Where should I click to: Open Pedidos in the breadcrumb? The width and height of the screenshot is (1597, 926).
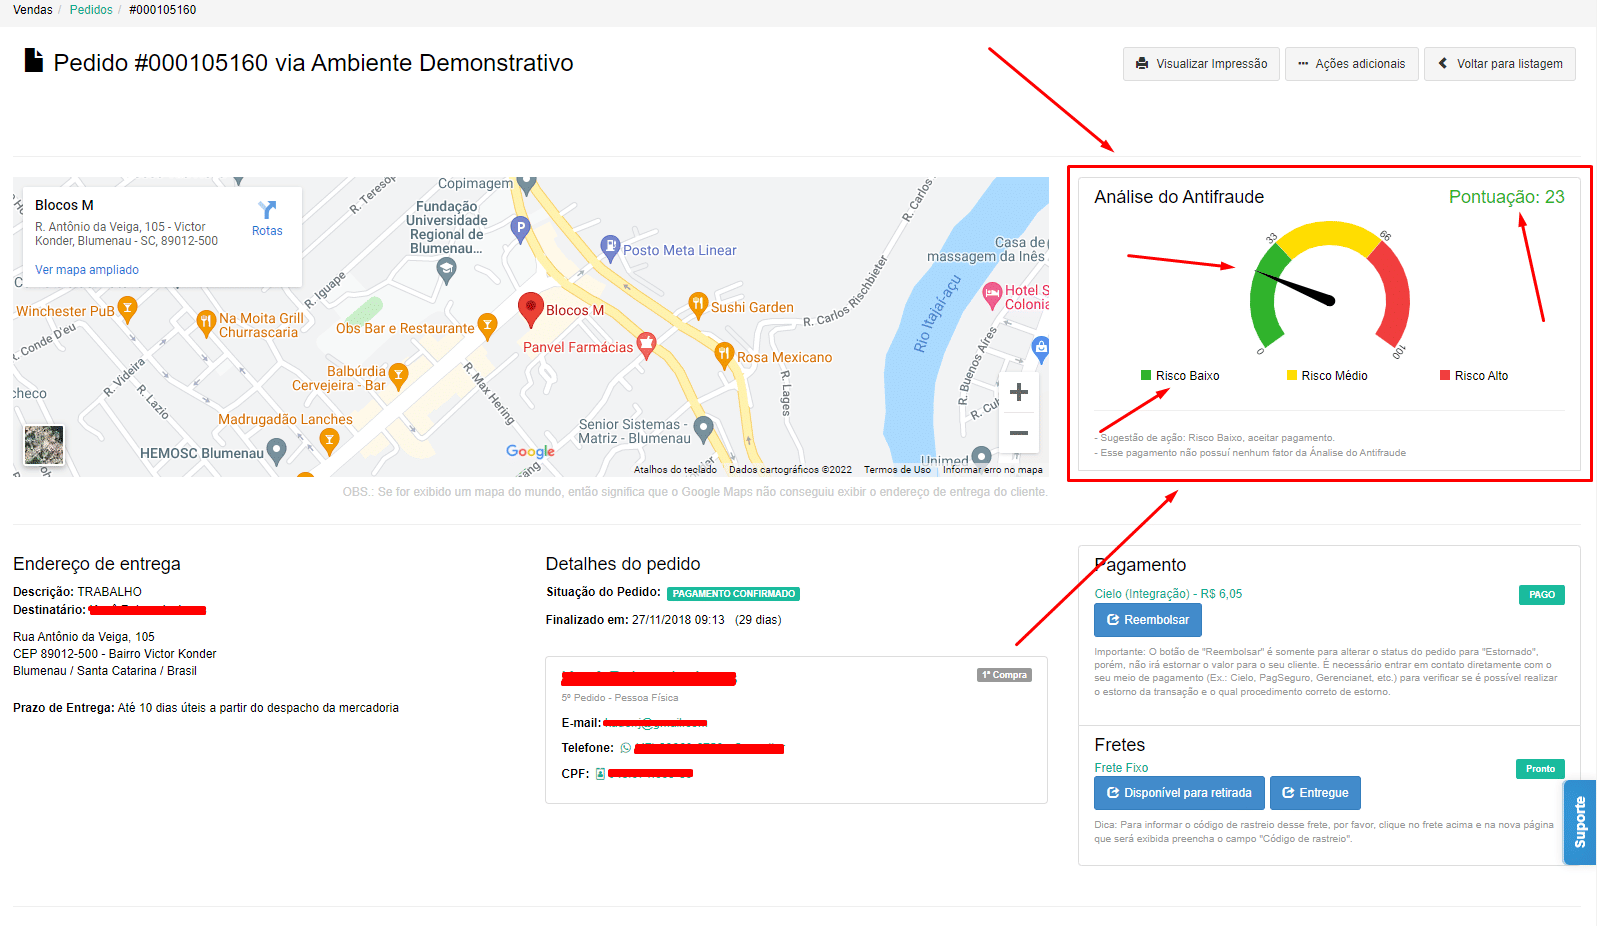[91, 10]
